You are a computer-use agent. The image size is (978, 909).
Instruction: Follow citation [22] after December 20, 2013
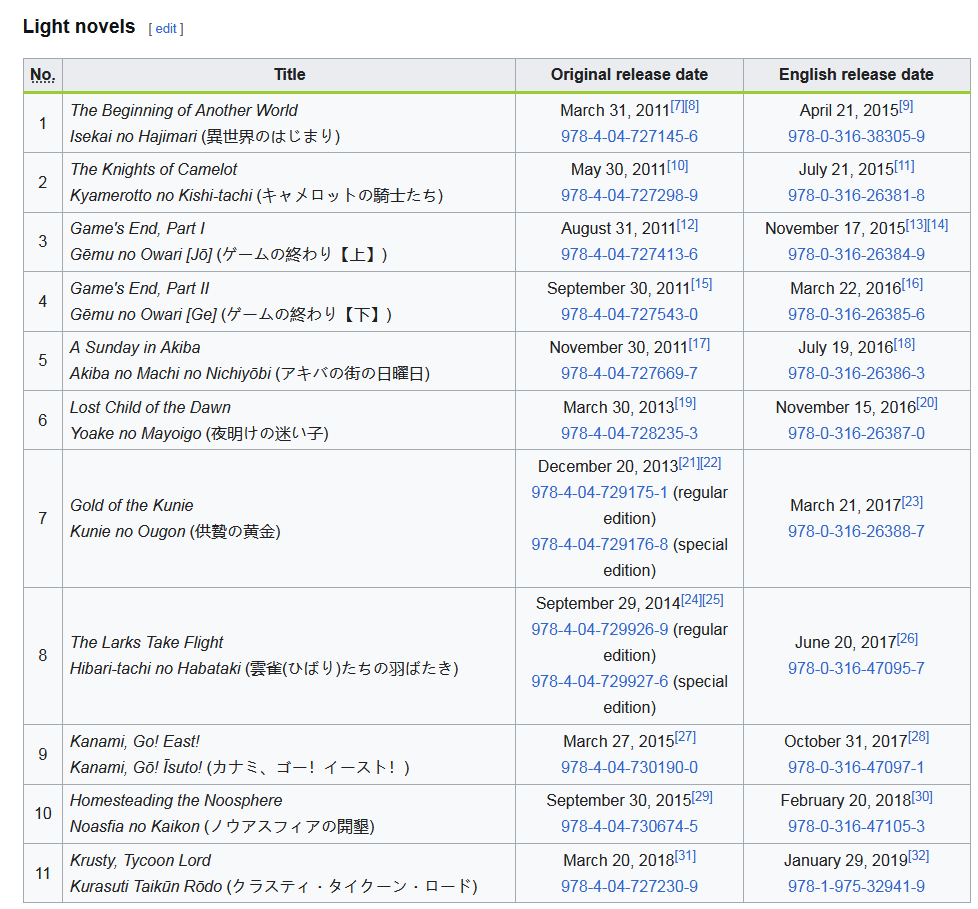point(711,462)
